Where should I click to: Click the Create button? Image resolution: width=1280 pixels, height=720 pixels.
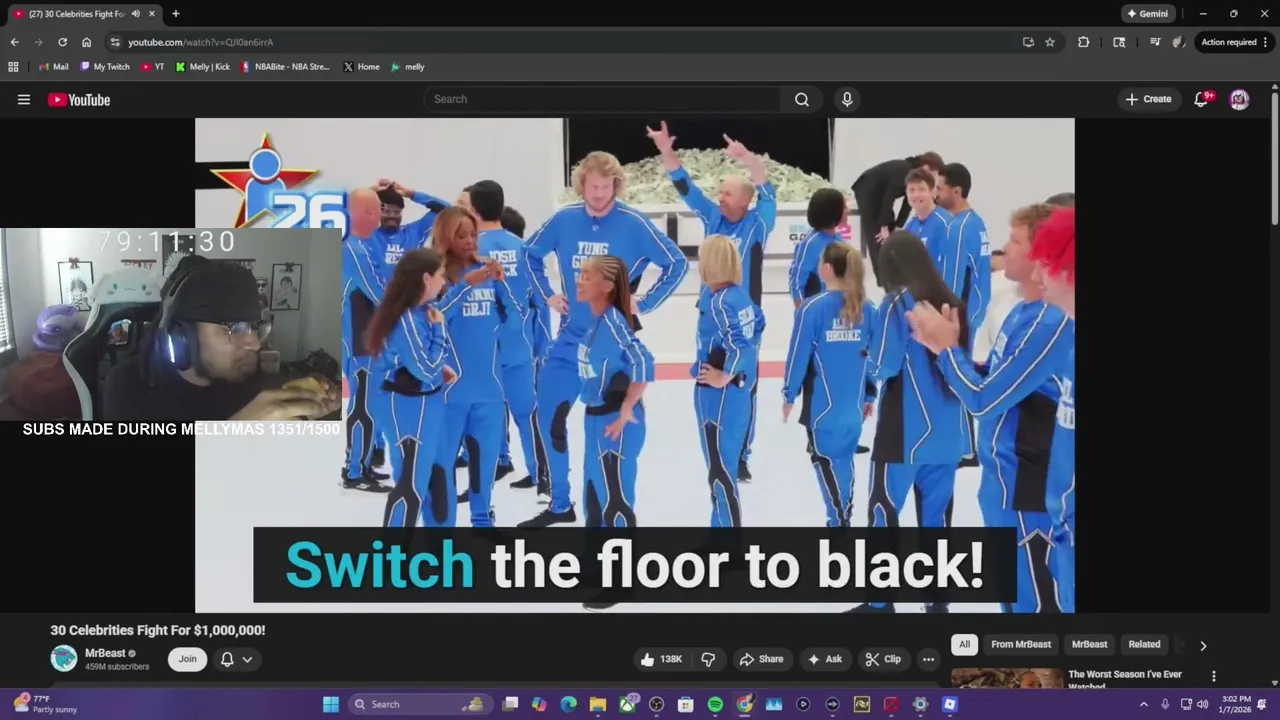(x=1148, y=99)
